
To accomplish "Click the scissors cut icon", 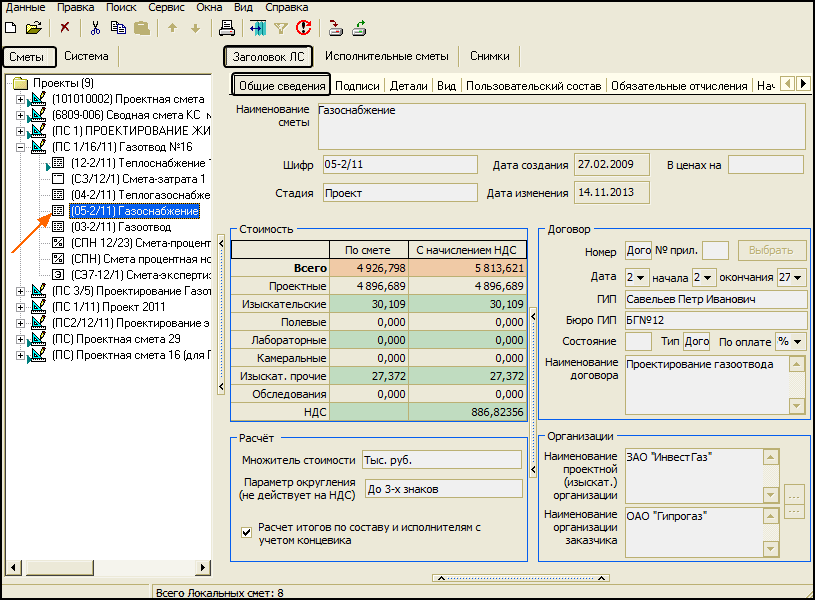I will [96, 28].
